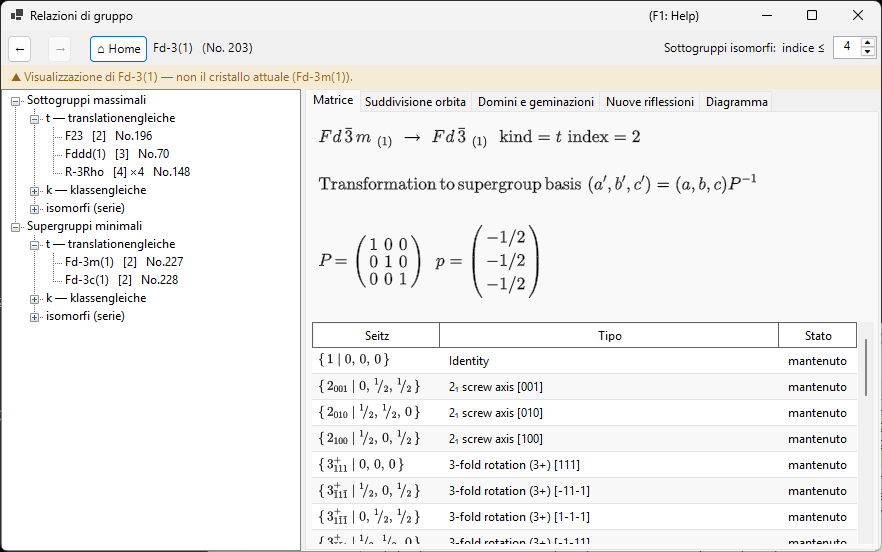Click the operations table vertical scrollbar
882x552 pixels.
point(866,366)
